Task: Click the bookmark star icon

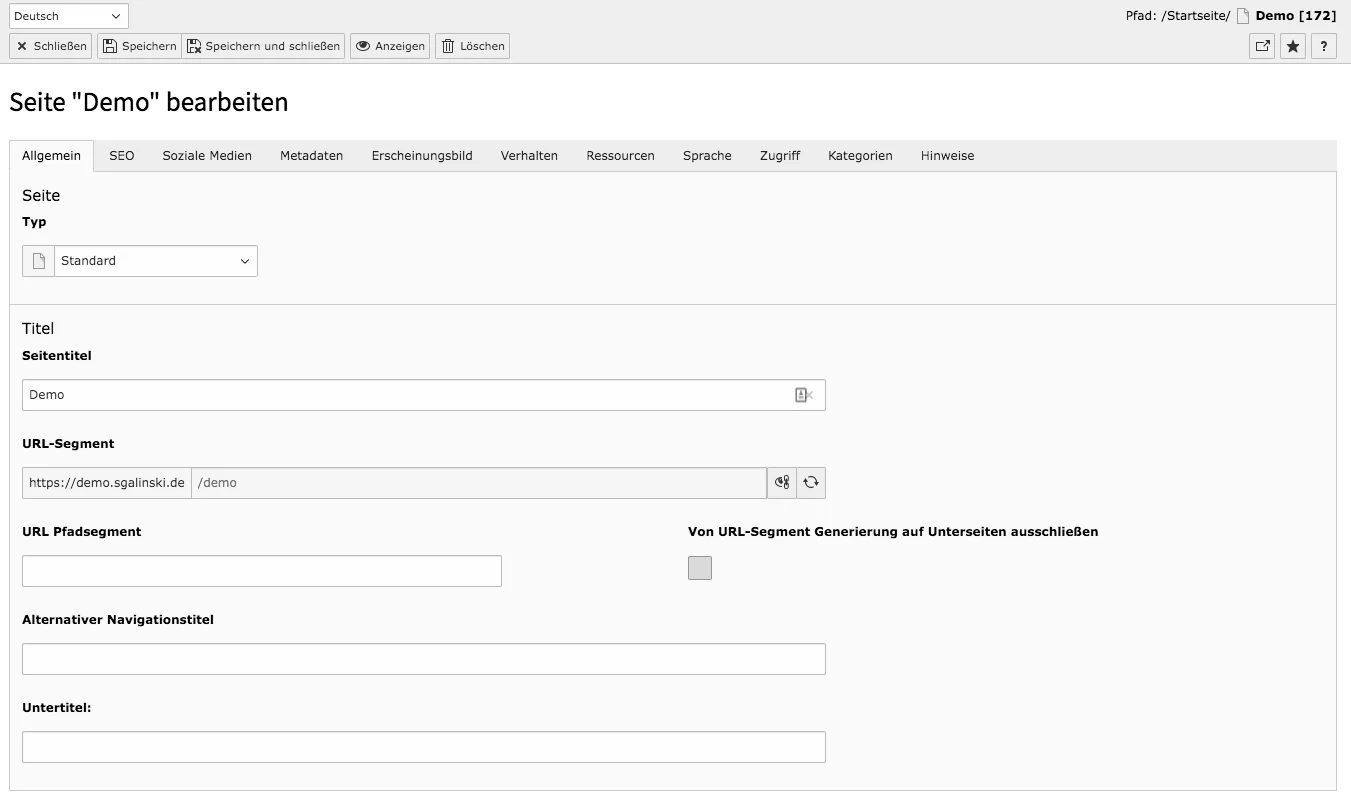Action: click(x=1292, y=46)
